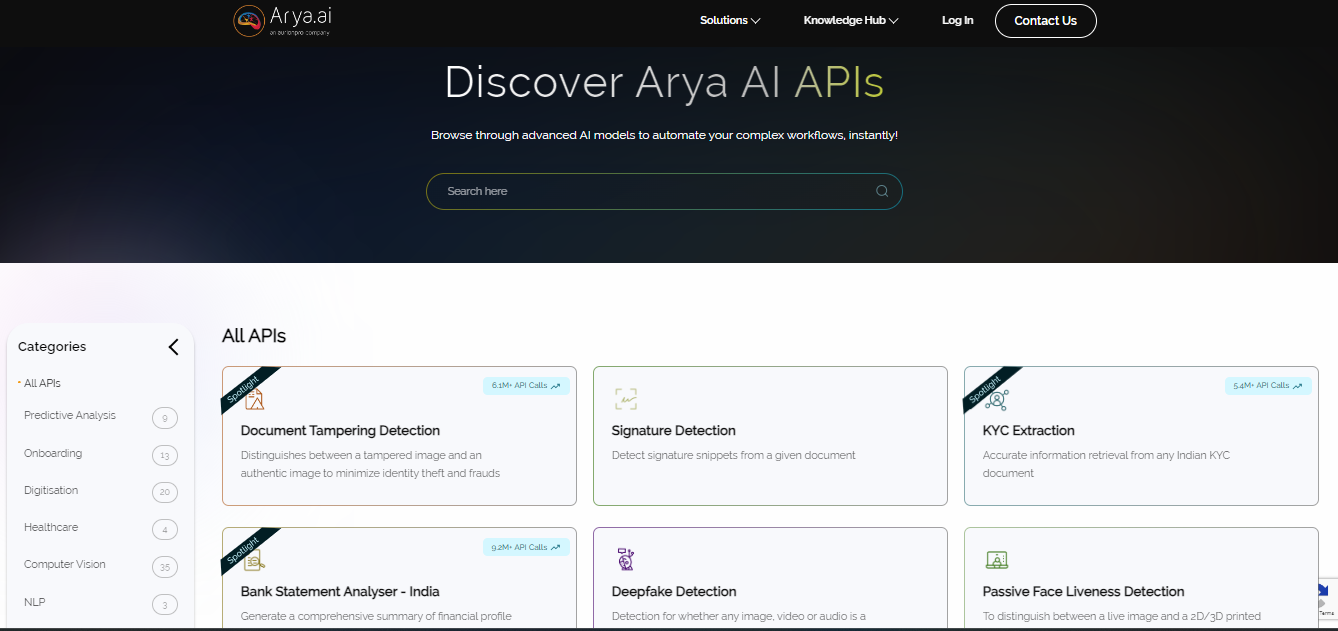Click the 9.2M+ API Calls badge
This screenshot has width=1338, height=631.
[x=526, y=547]
